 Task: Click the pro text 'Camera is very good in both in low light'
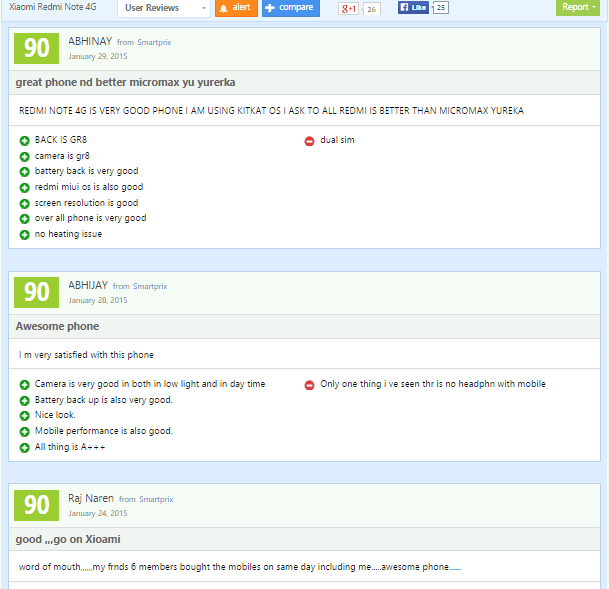click(x=150, y=384)
